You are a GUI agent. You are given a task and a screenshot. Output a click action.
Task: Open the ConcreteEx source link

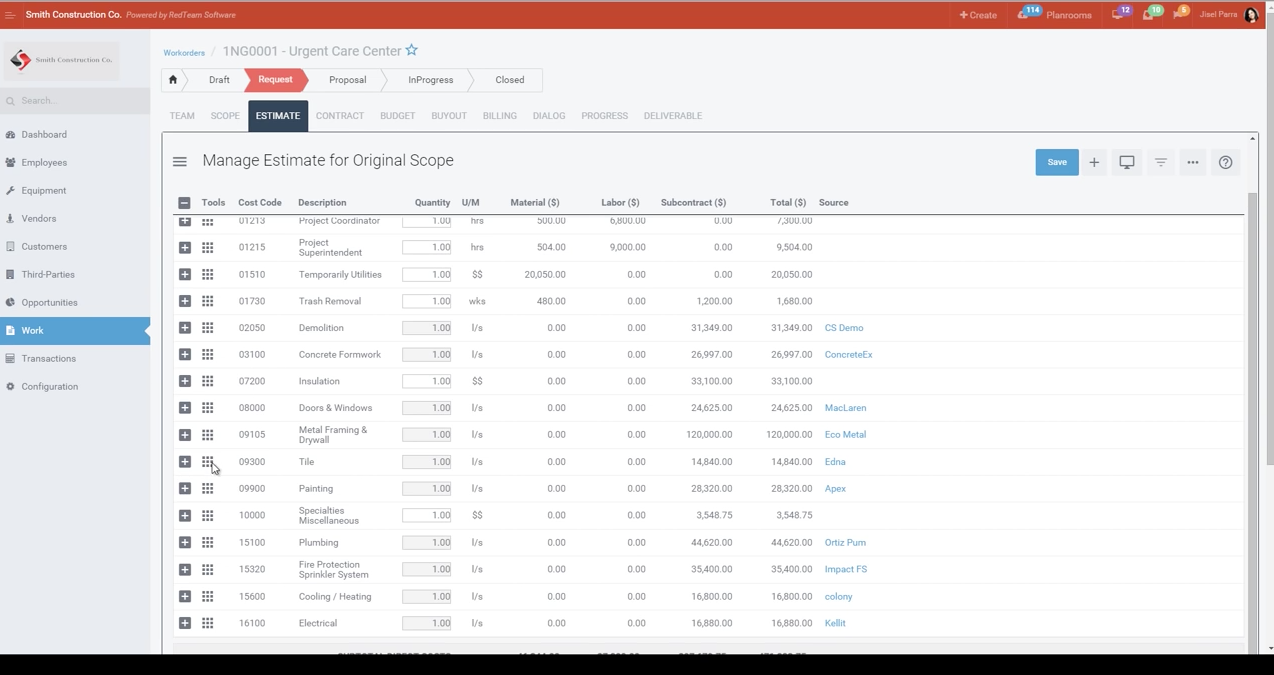pos(848,354)
